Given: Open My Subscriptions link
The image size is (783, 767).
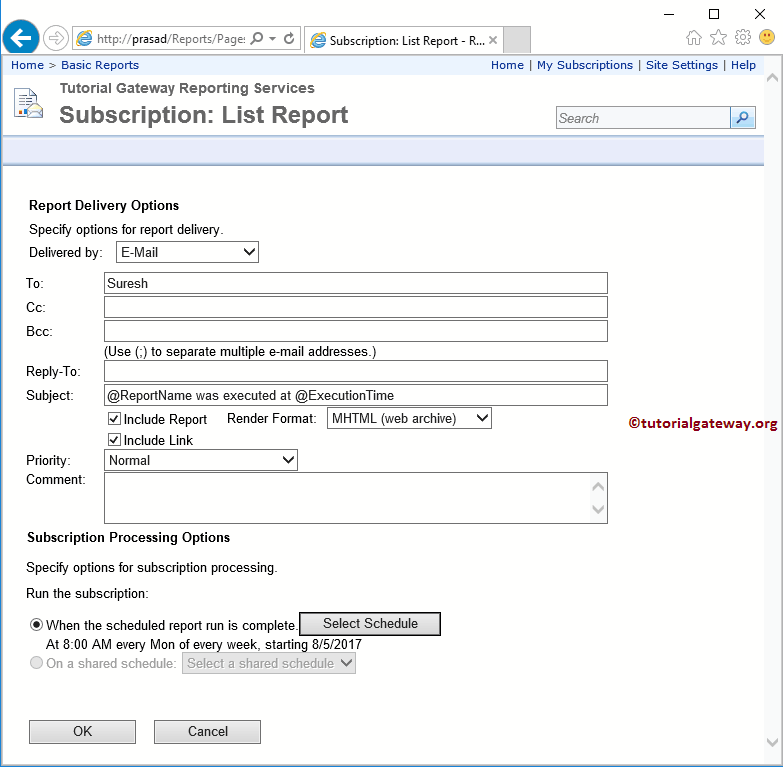Looking at the screenshot, I should click(x=585, y=65).
